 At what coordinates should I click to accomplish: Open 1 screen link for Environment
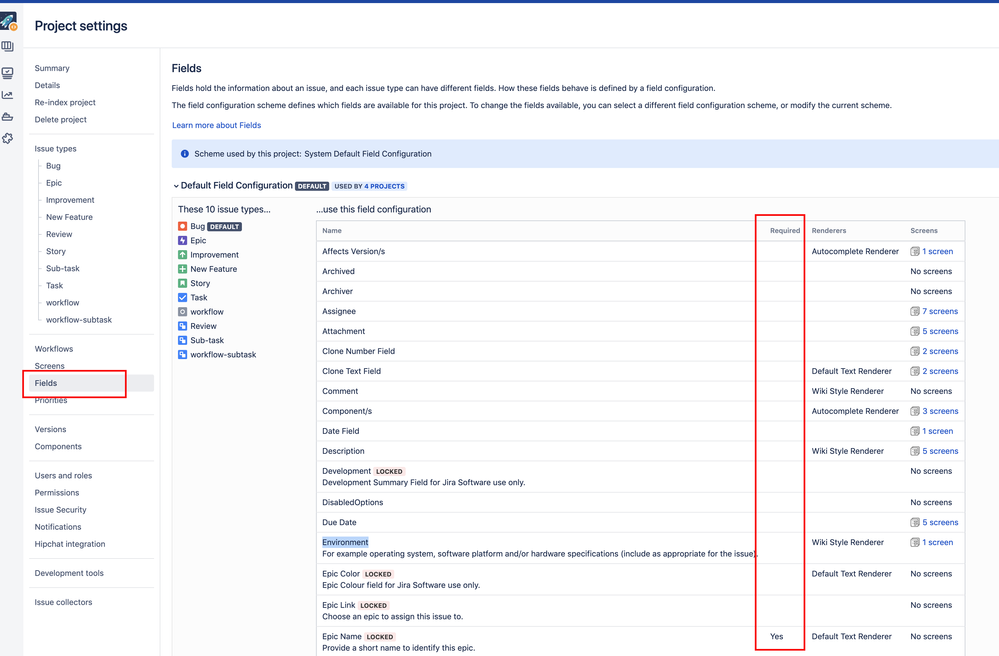[x=938, y=543]
